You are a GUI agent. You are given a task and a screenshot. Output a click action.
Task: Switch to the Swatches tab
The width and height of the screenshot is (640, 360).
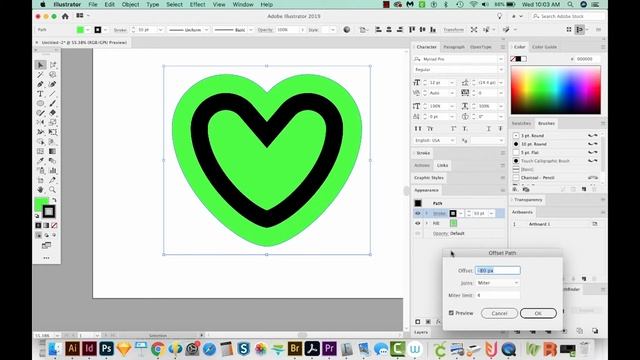tap(521, 123)
